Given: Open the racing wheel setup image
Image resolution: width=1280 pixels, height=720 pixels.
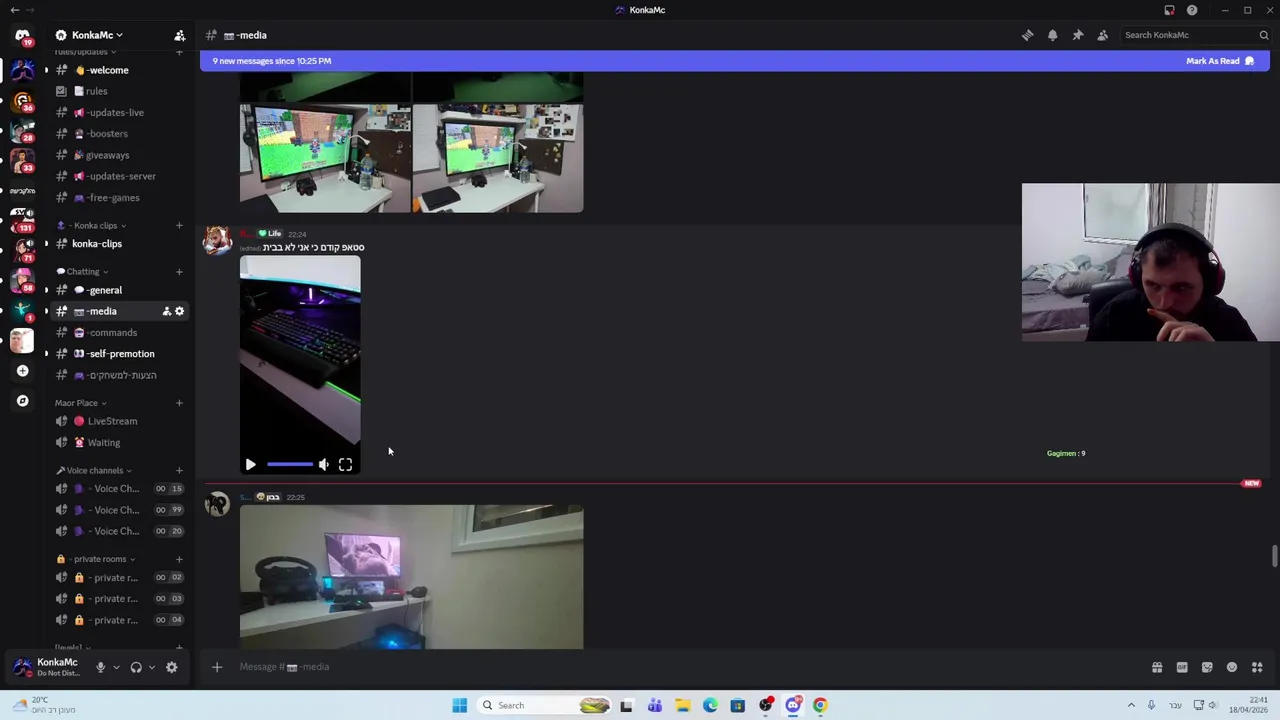Looking at the screenshot, I should 411,577.
